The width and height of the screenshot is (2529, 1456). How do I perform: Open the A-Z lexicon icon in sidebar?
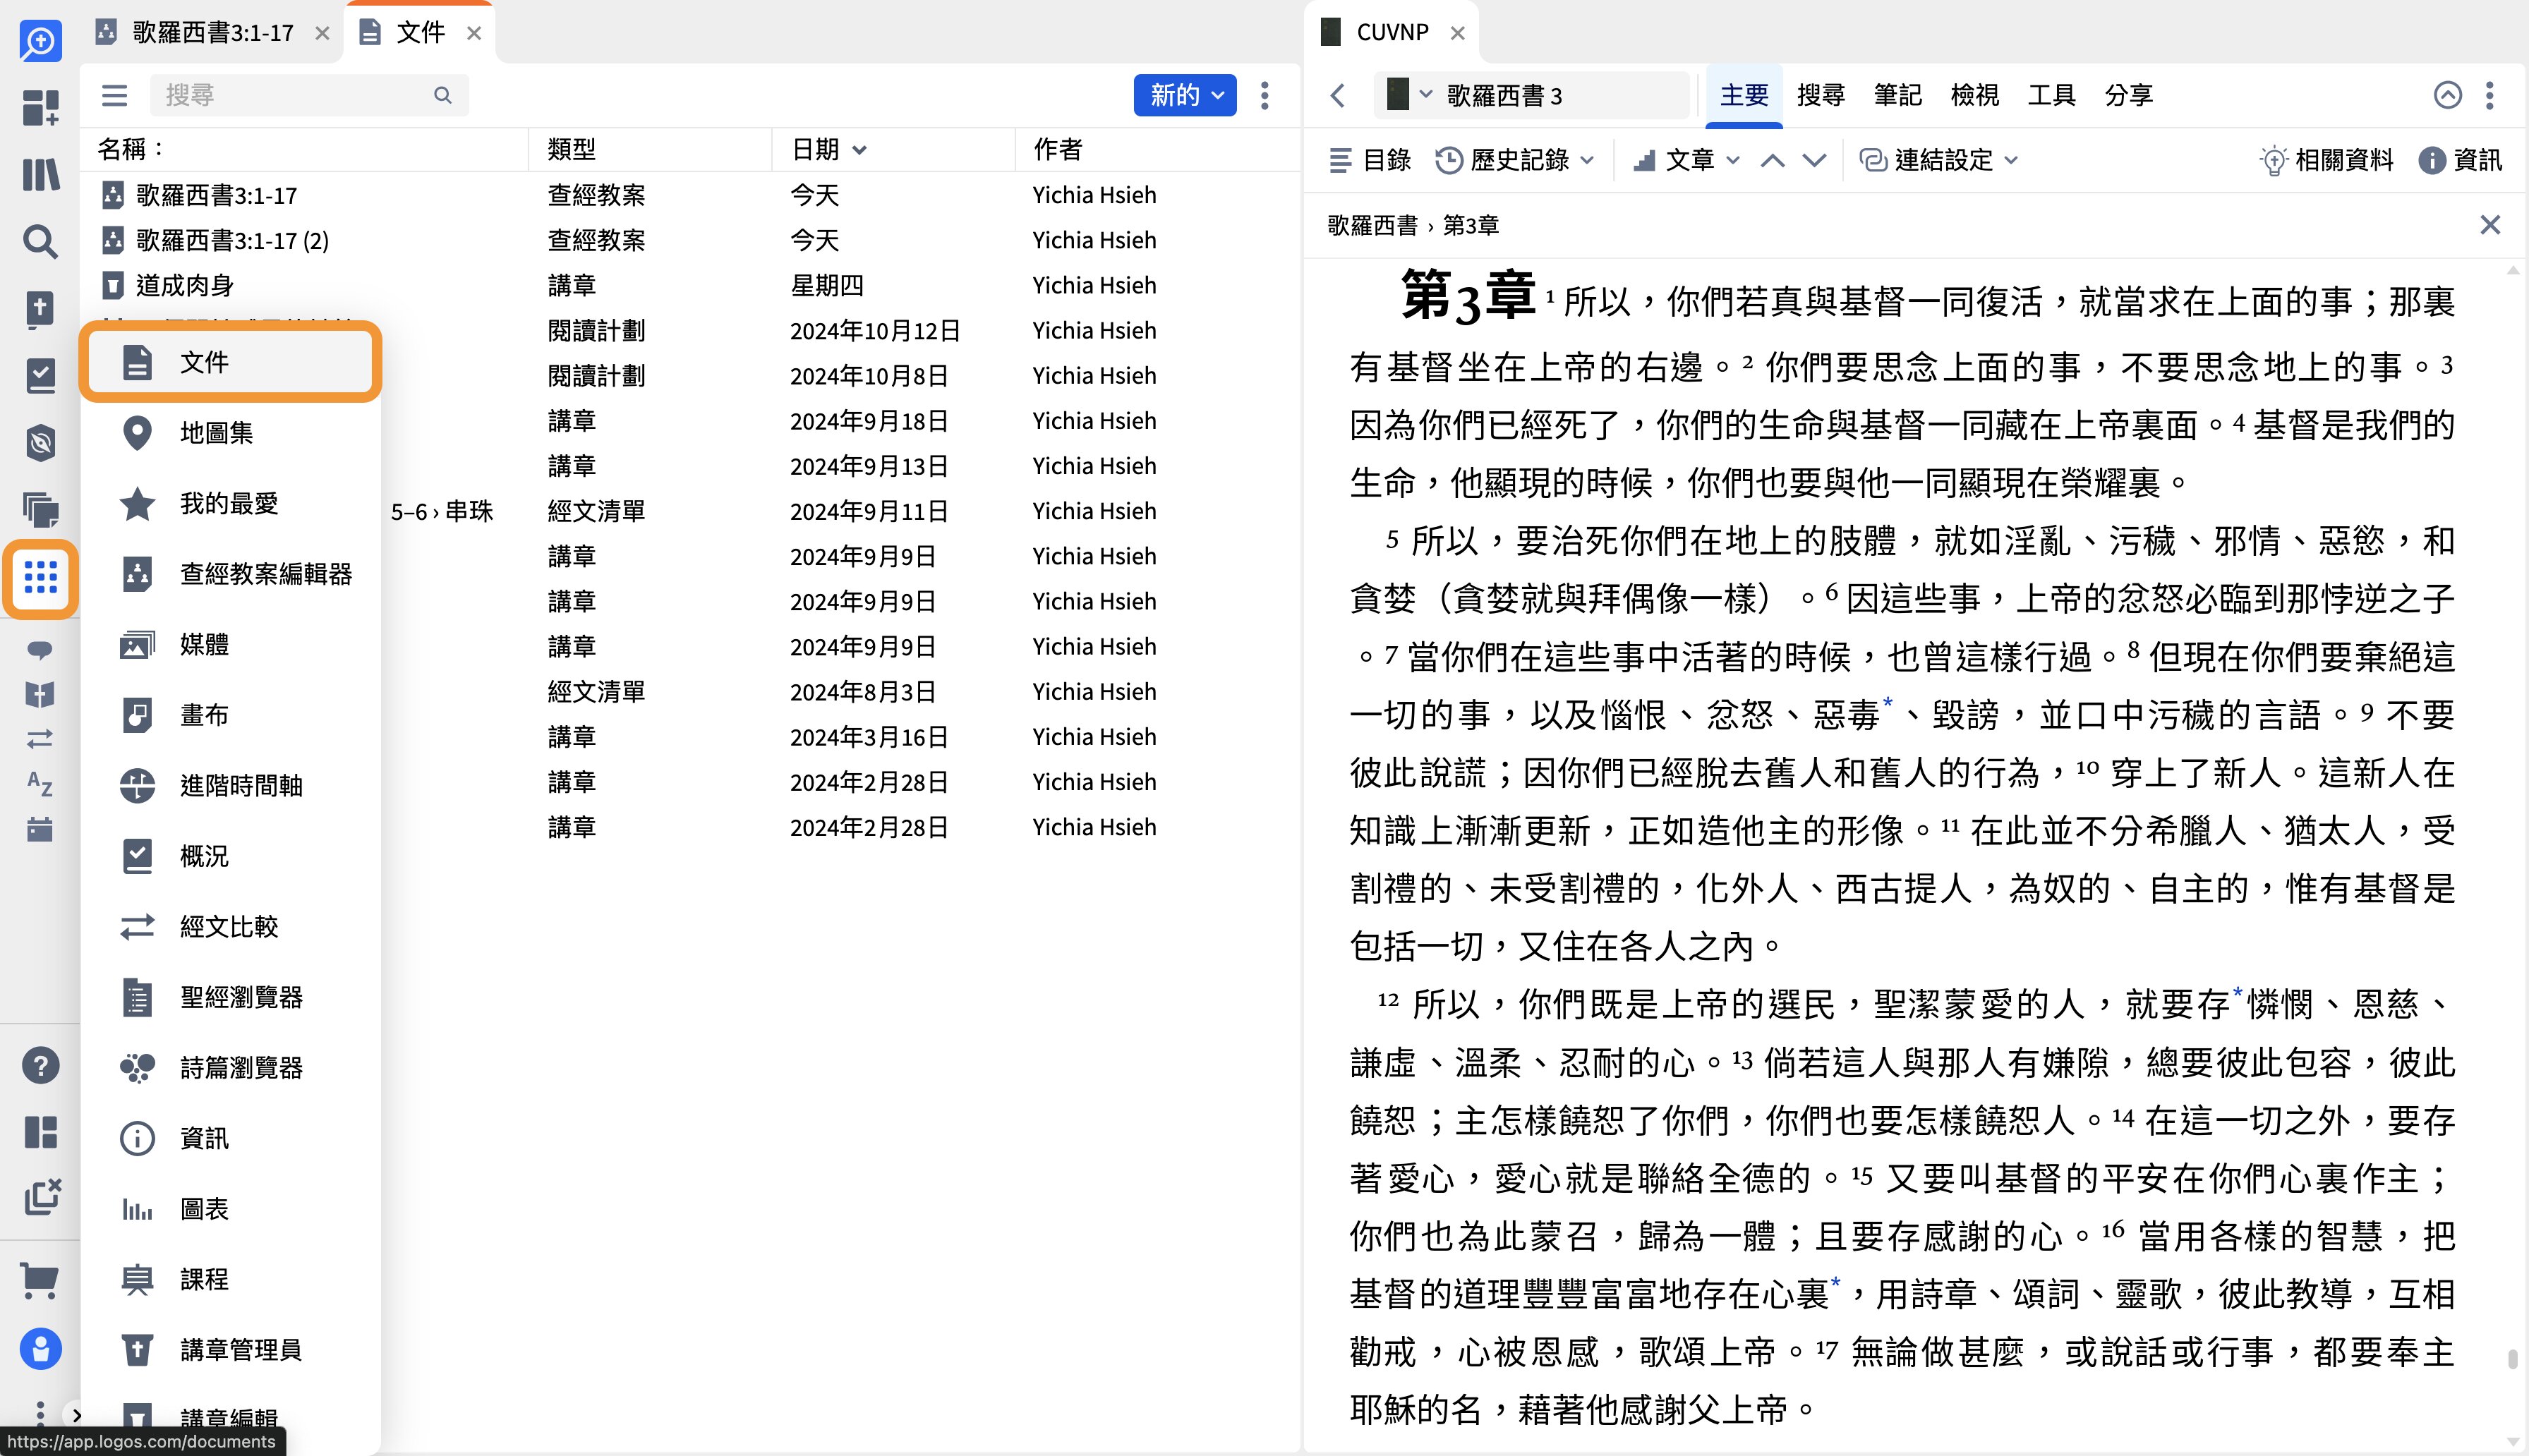click(40, 783)
